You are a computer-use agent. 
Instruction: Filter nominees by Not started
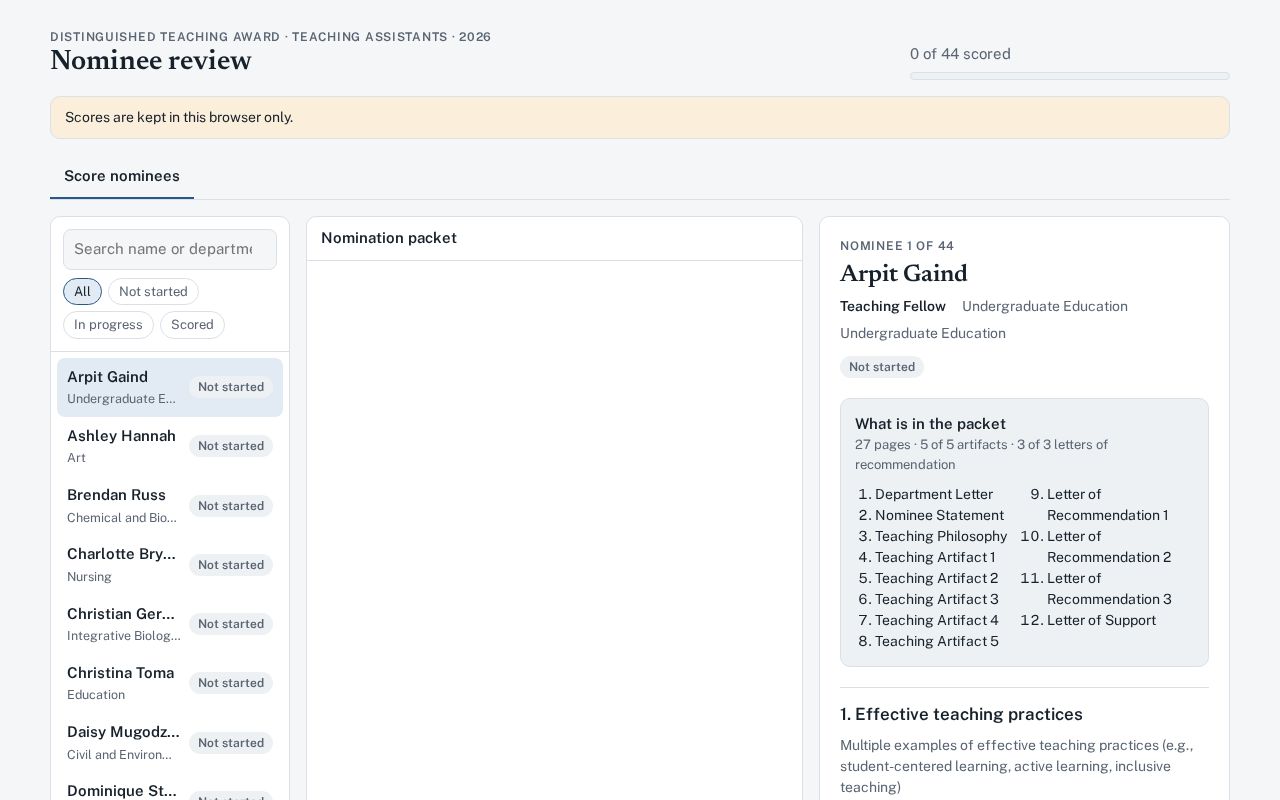153,292
